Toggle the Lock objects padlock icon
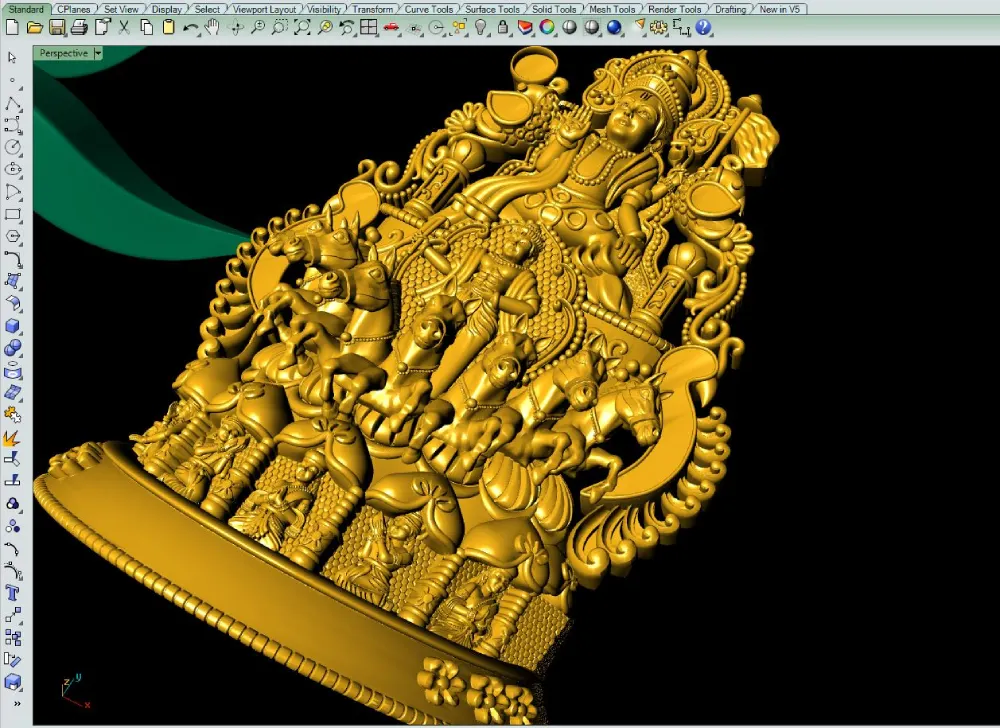 click(x=503, y=27)
